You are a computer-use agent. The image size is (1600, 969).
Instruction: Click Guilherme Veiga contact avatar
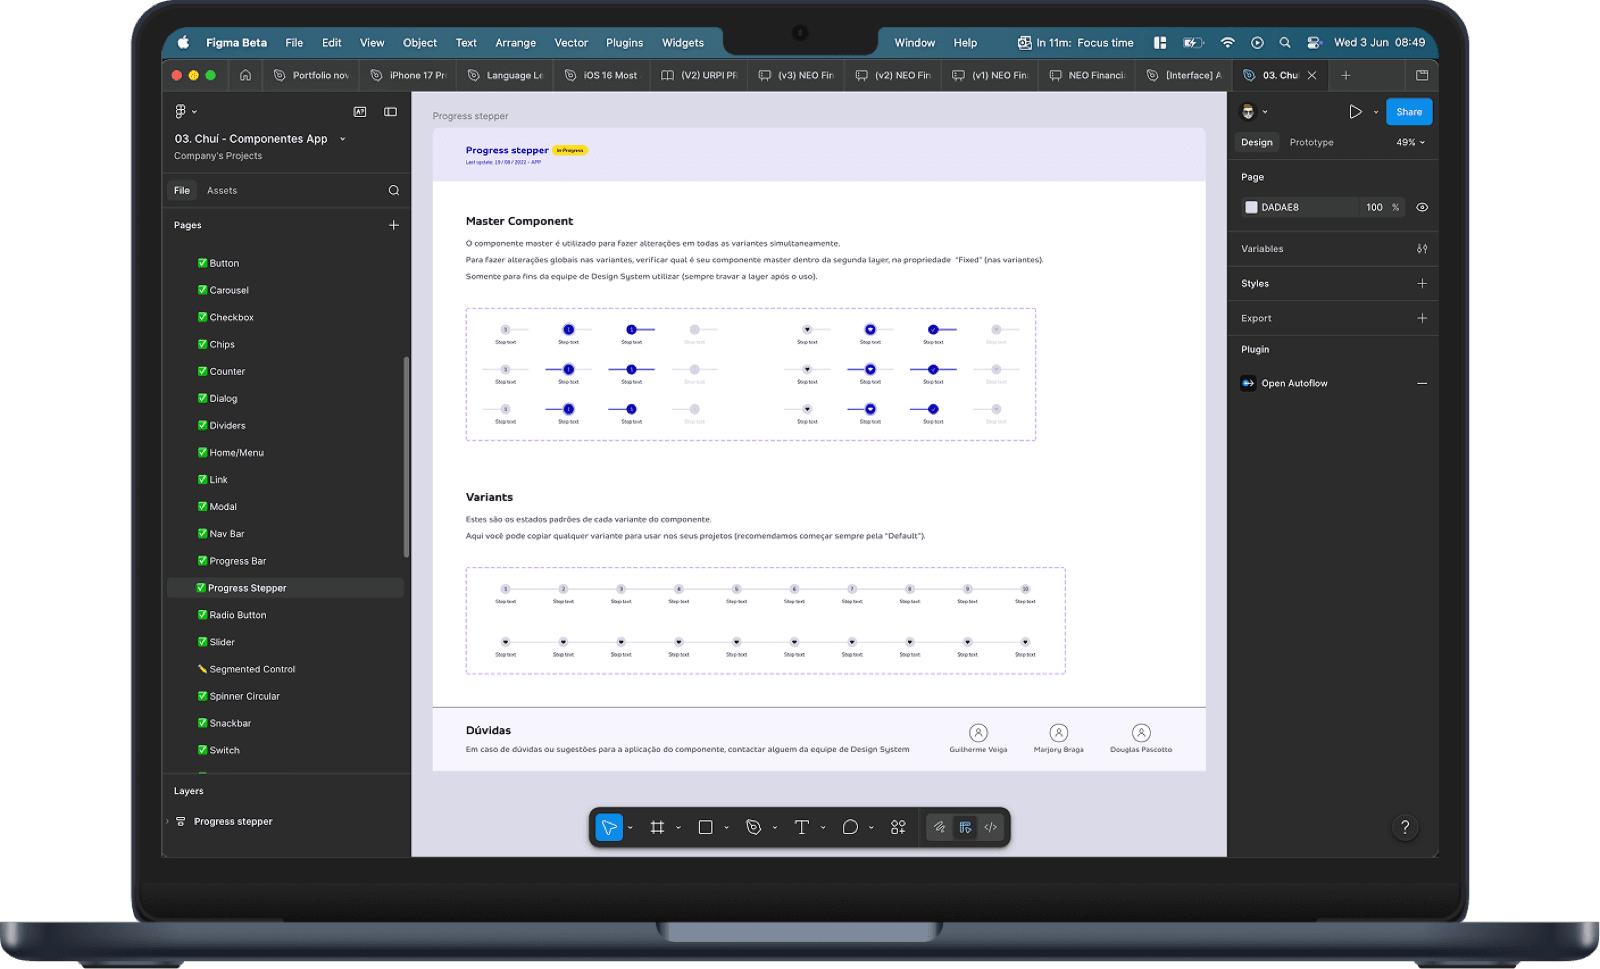pyautogui.click(x=978, y=733)
